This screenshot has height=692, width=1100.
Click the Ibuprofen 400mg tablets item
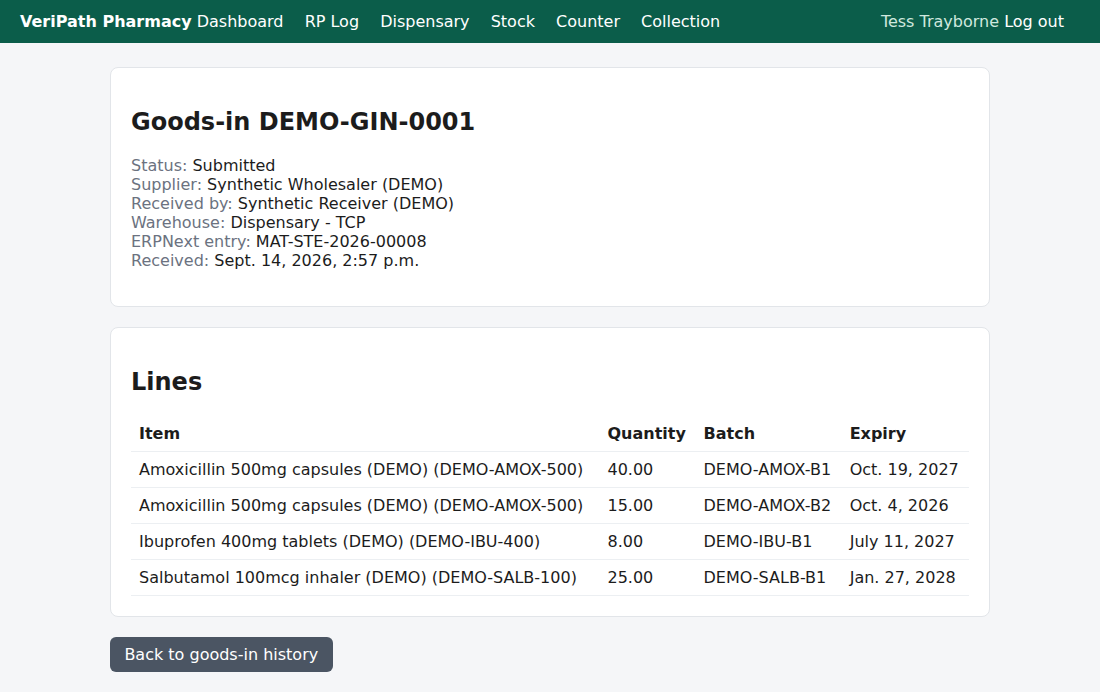(x=340, y=542)
